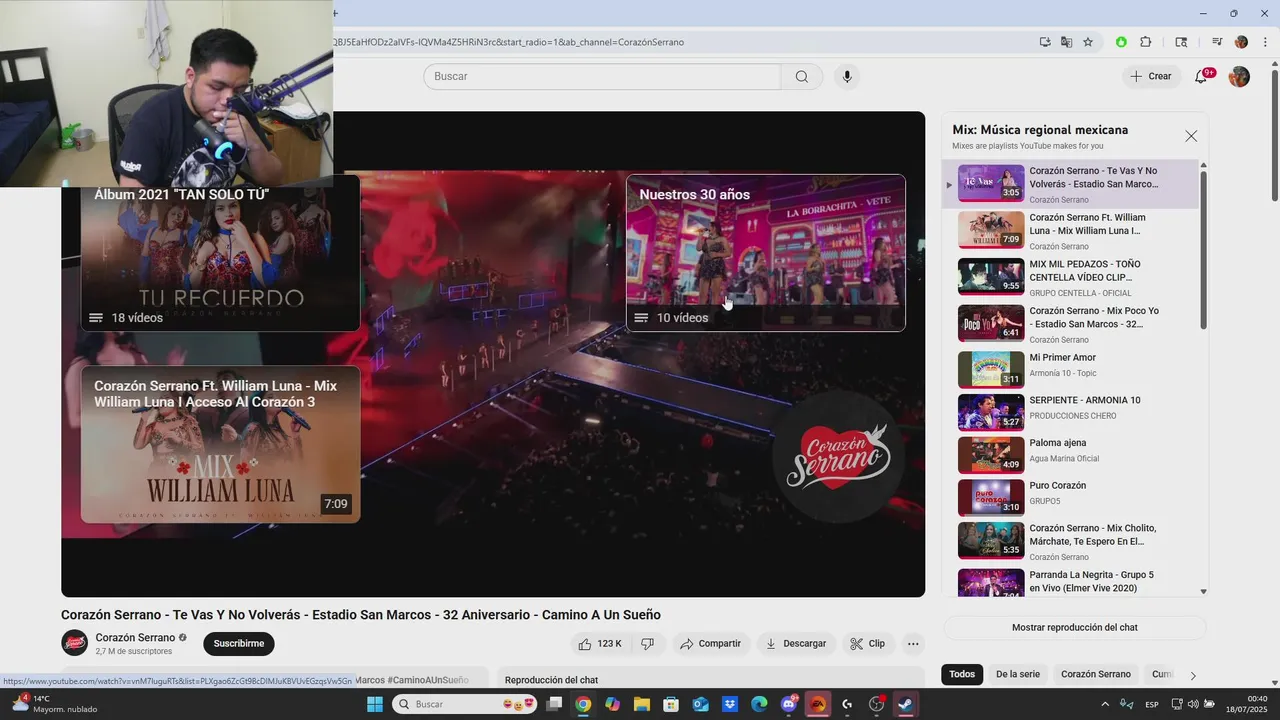
Task: Click the Clip scissors button
Action: [x=867, y=644]
